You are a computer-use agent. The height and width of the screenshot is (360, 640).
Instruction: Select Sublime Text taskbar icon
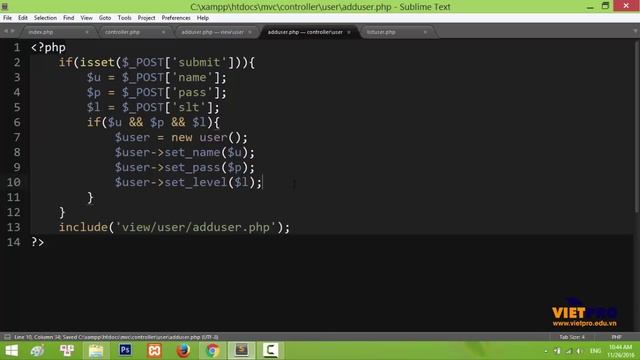(241, 350)
